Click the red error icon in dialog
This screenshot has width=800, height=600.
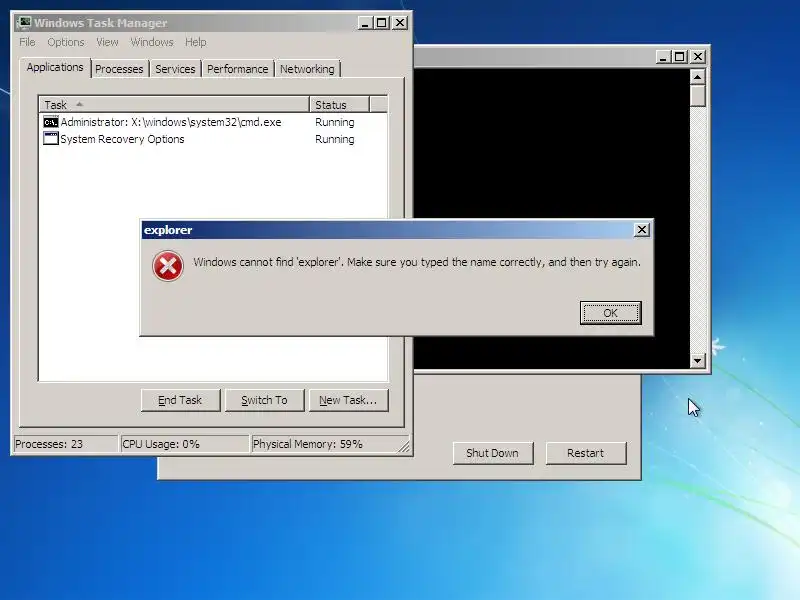click(x=168, y=266)
